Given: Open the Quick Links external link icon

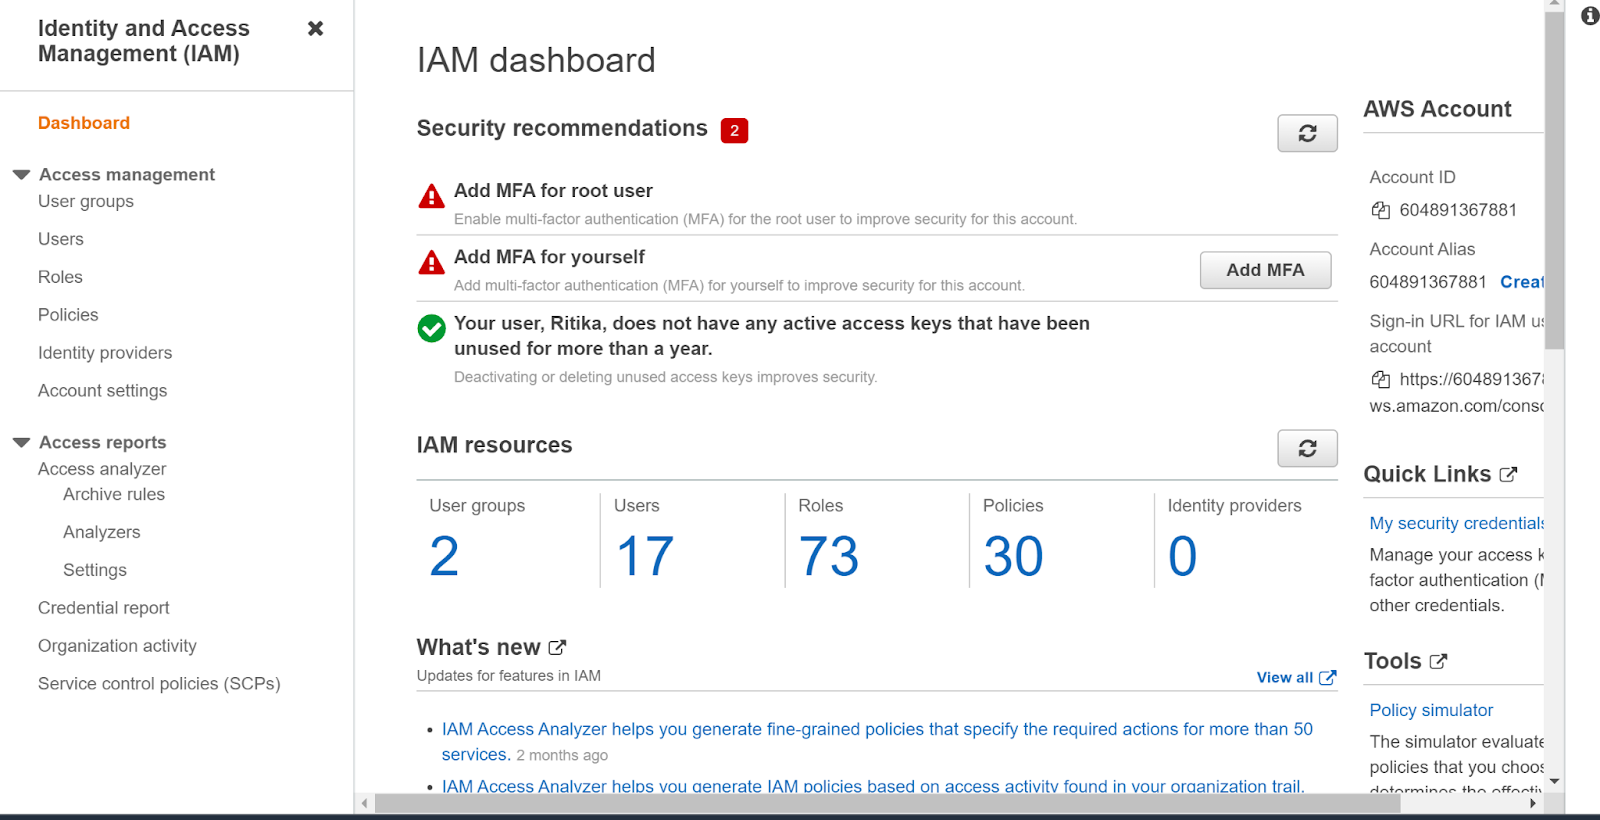Looking at the screenshot, I should 1508,475.
